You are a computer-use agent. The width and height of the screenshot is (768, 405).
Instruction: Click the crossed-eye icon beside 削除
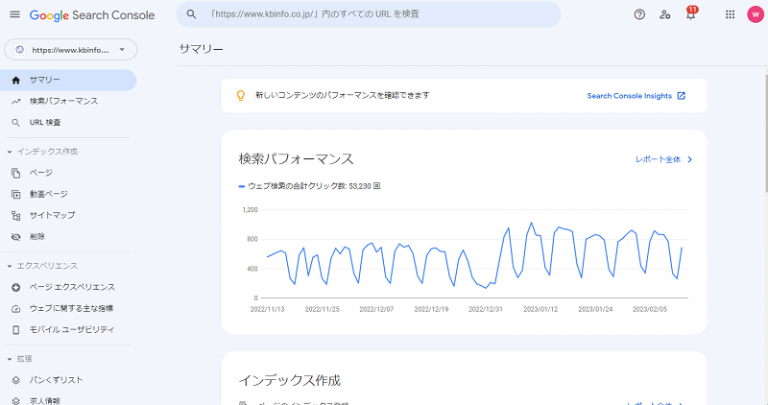point(16,237)
